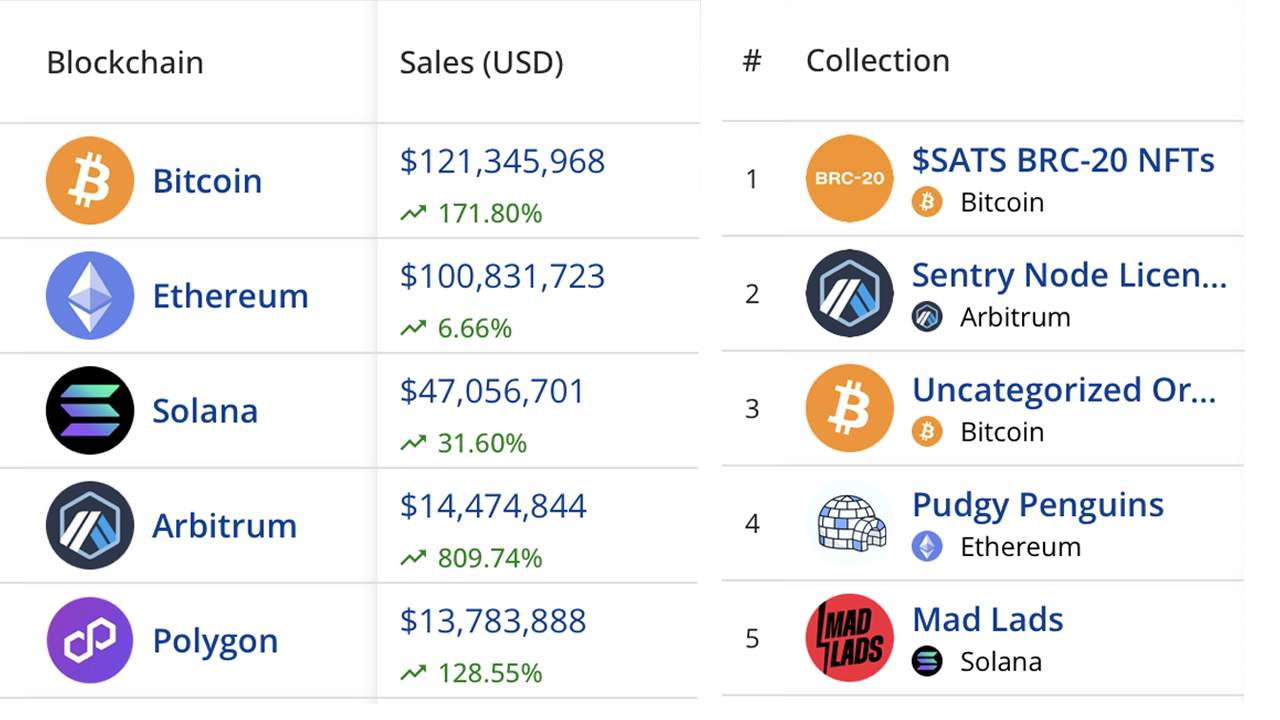Click the Polygon blockchain name link
The width and height of the screenshot is (1280, 720).
[214, 640]
